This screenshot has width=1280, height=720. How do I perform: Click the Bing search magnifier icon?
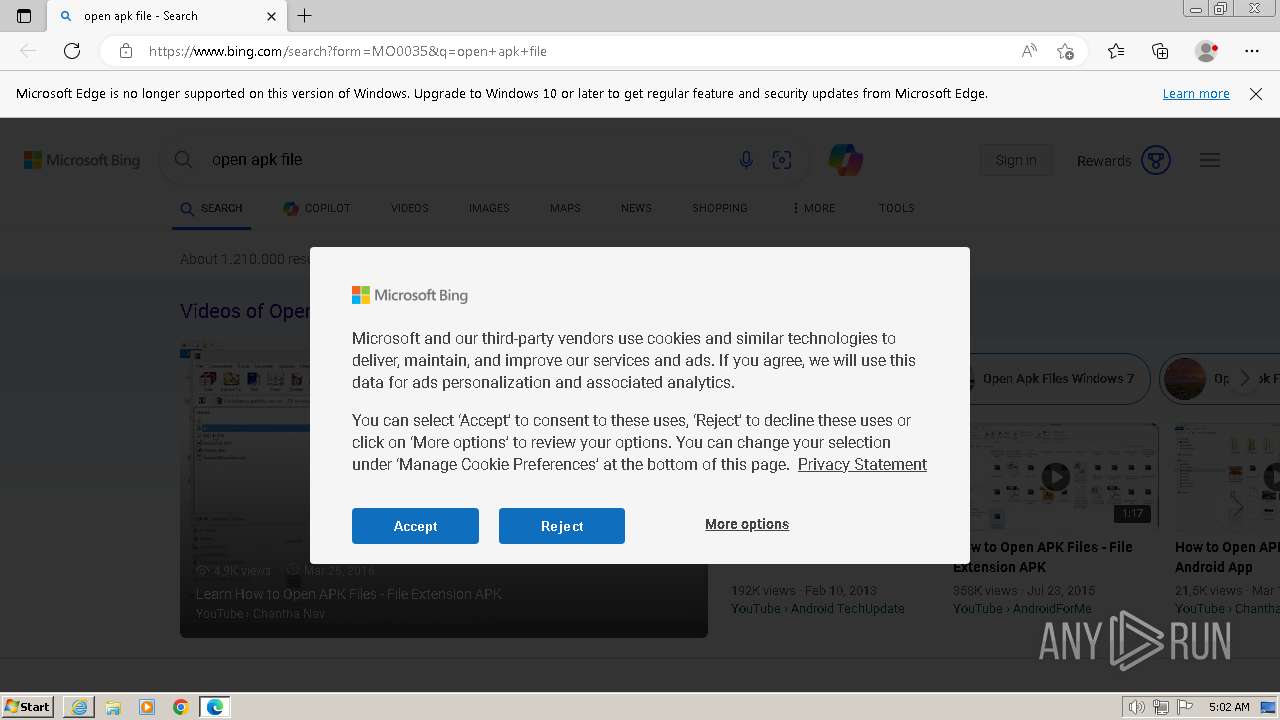click(183, 160)
